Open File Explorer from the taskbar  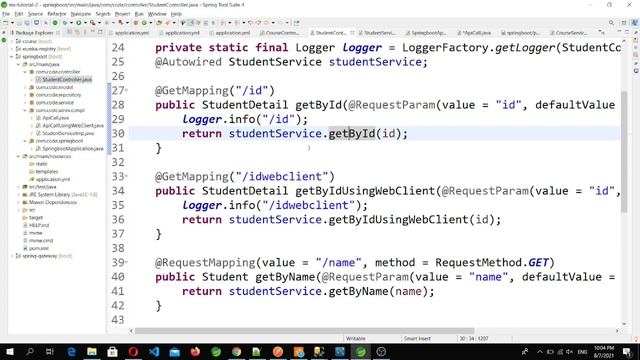tap(92, 351)
